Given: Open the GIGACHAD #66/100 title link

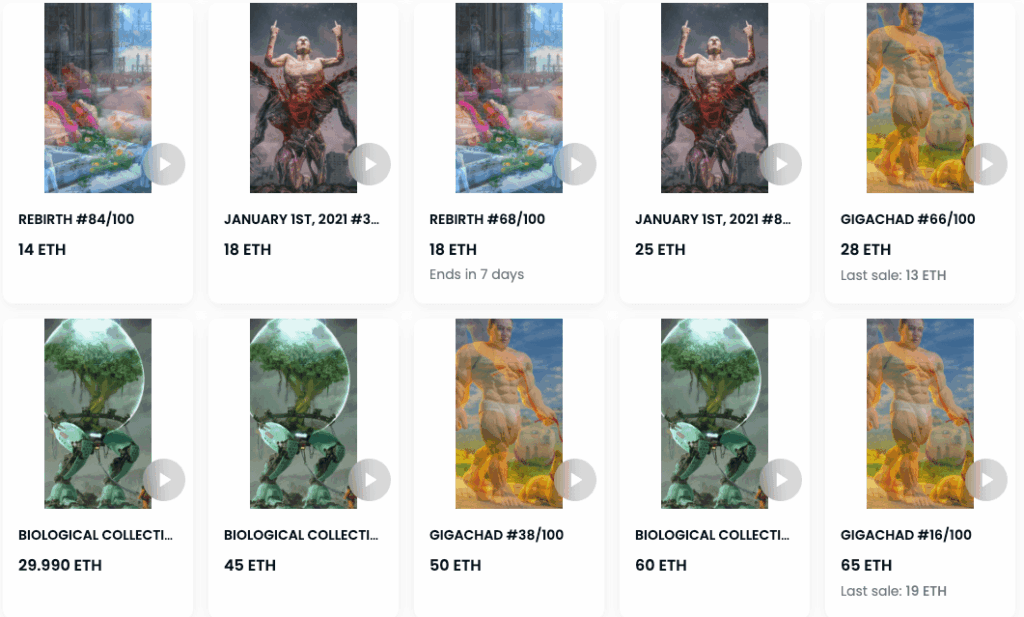Looking at the screenshot, I should coord(908,219).
